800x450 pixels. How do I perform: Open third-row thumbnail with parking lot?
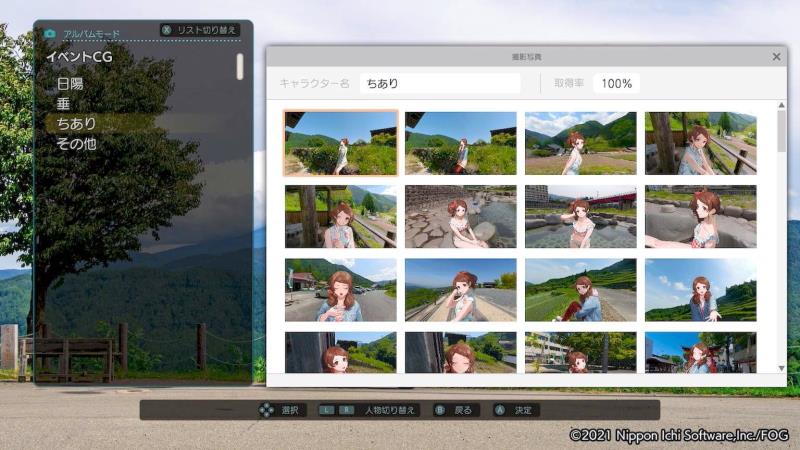point(341,290)
